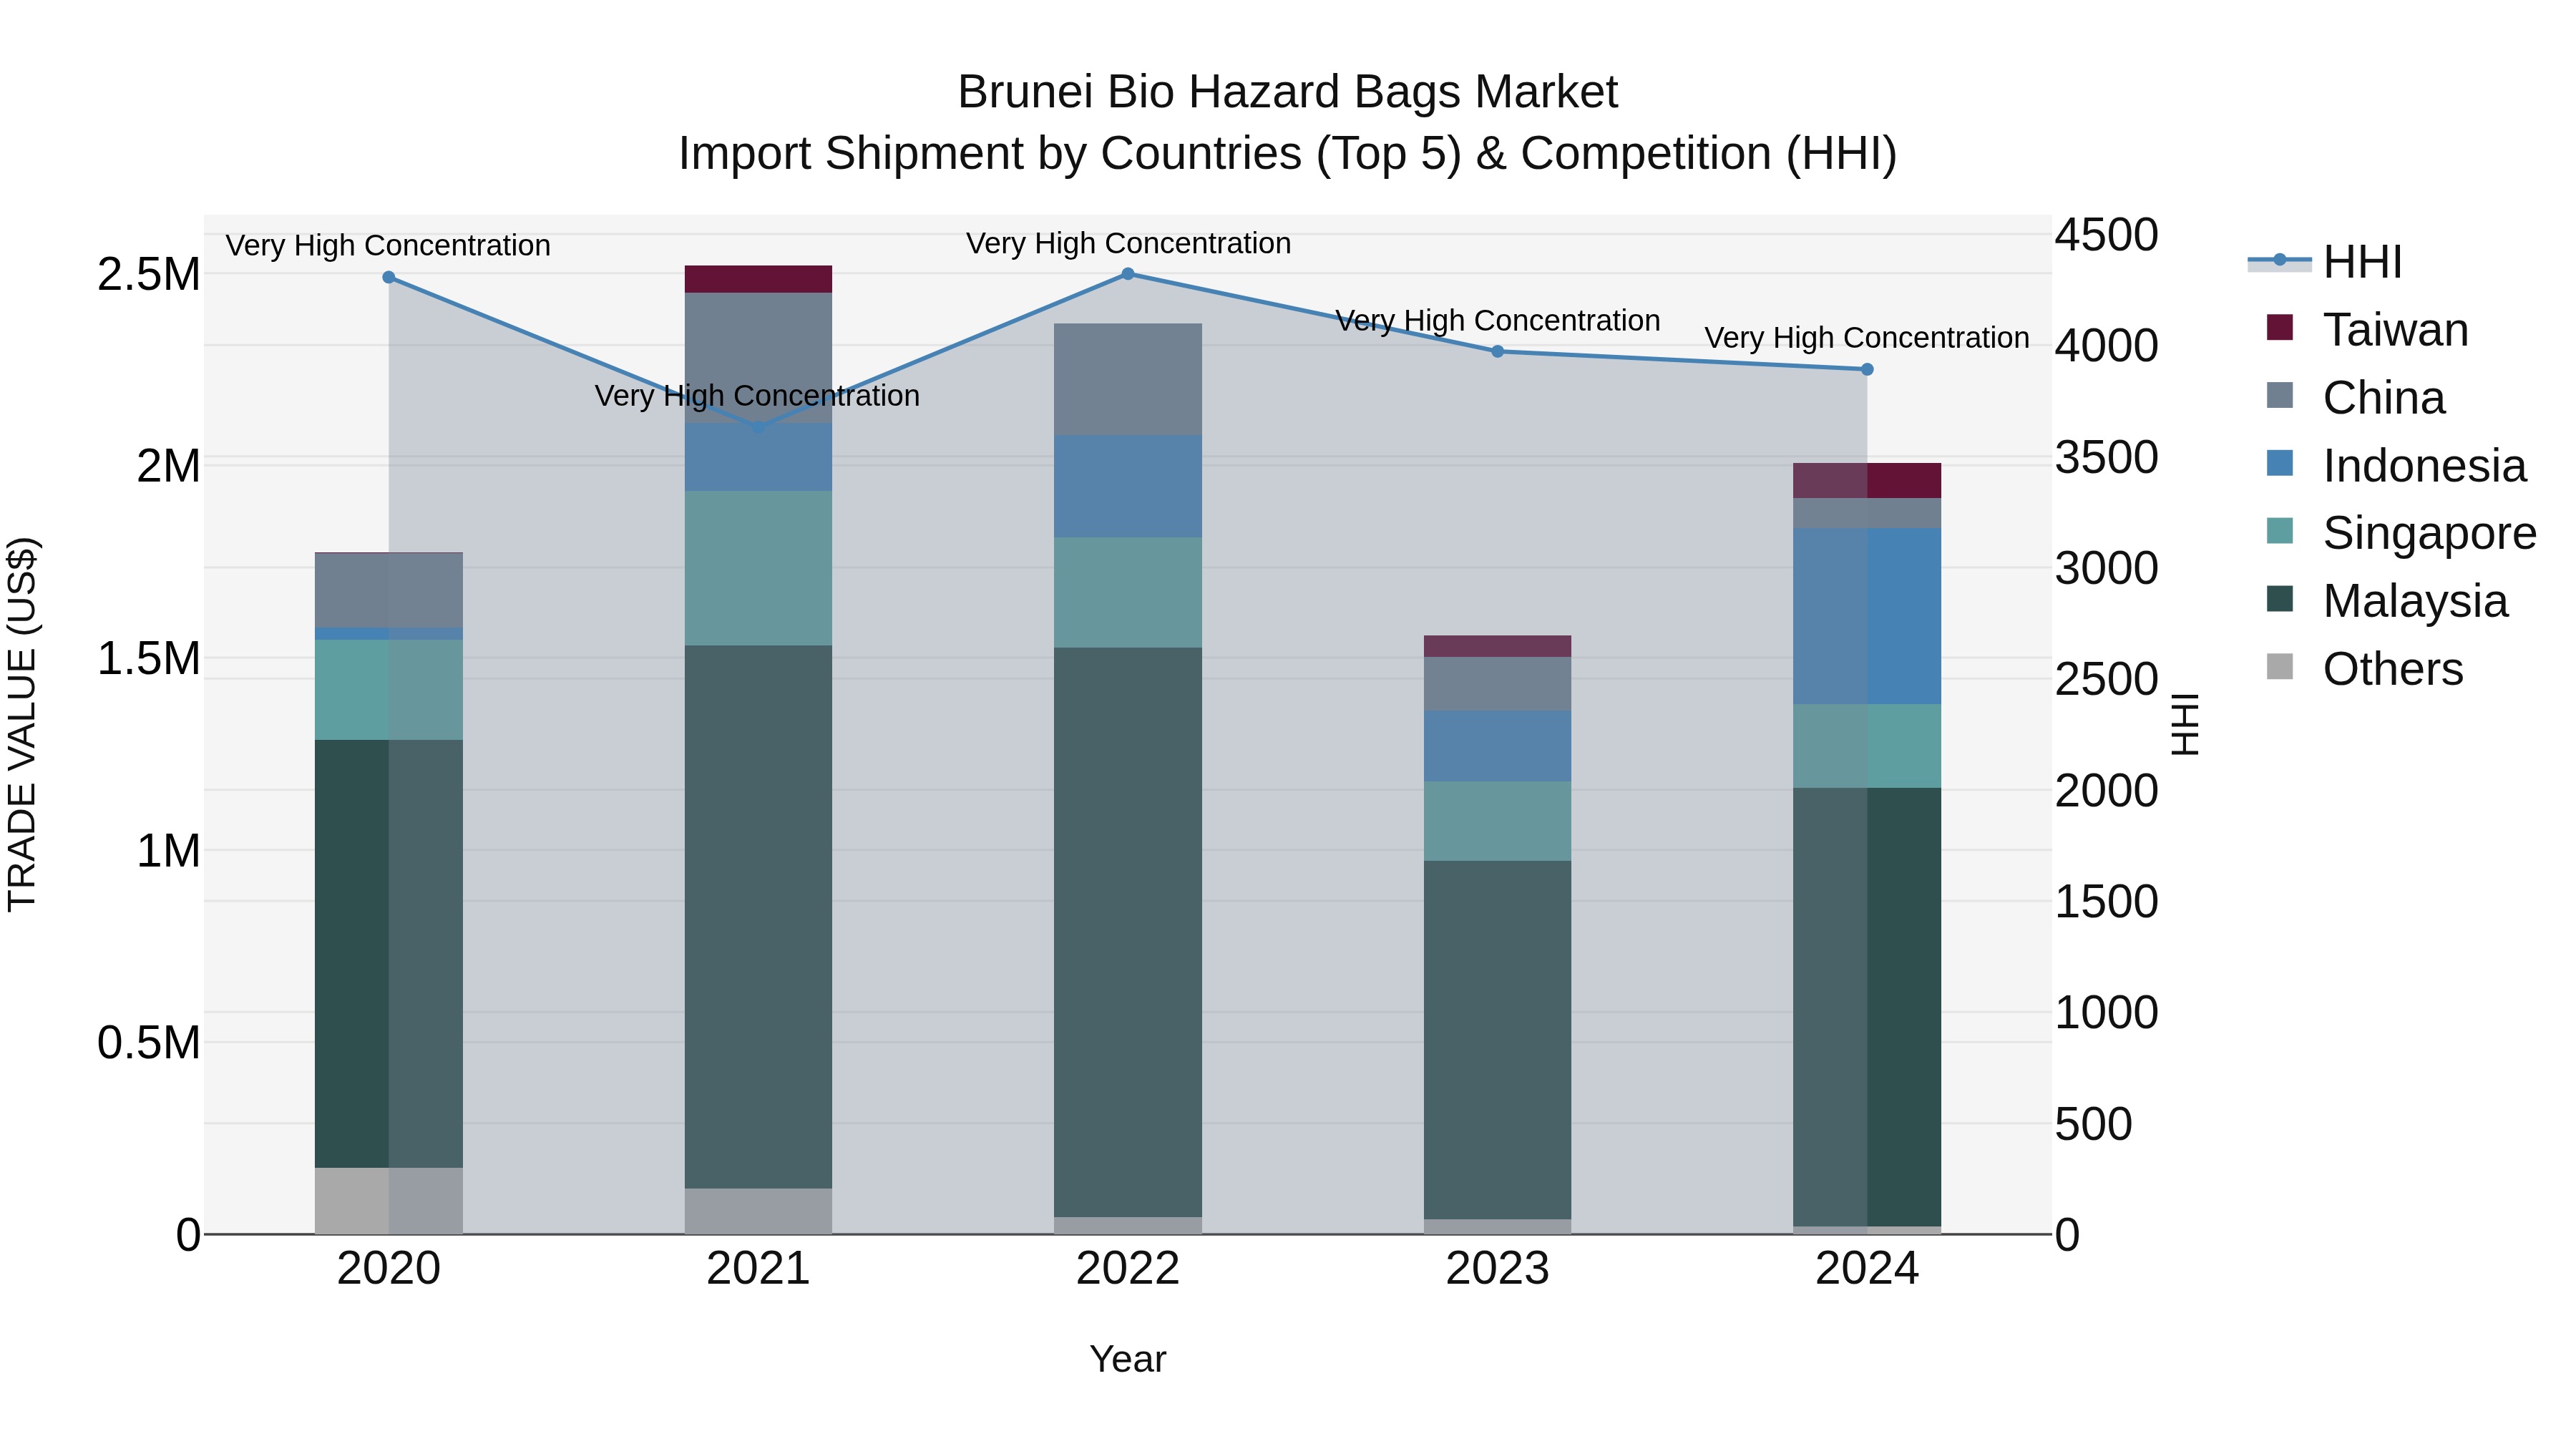The width and height of the screenshot is (2576, 1449).
Task: Click the Year axis title
Action: pos(1128,1359)
